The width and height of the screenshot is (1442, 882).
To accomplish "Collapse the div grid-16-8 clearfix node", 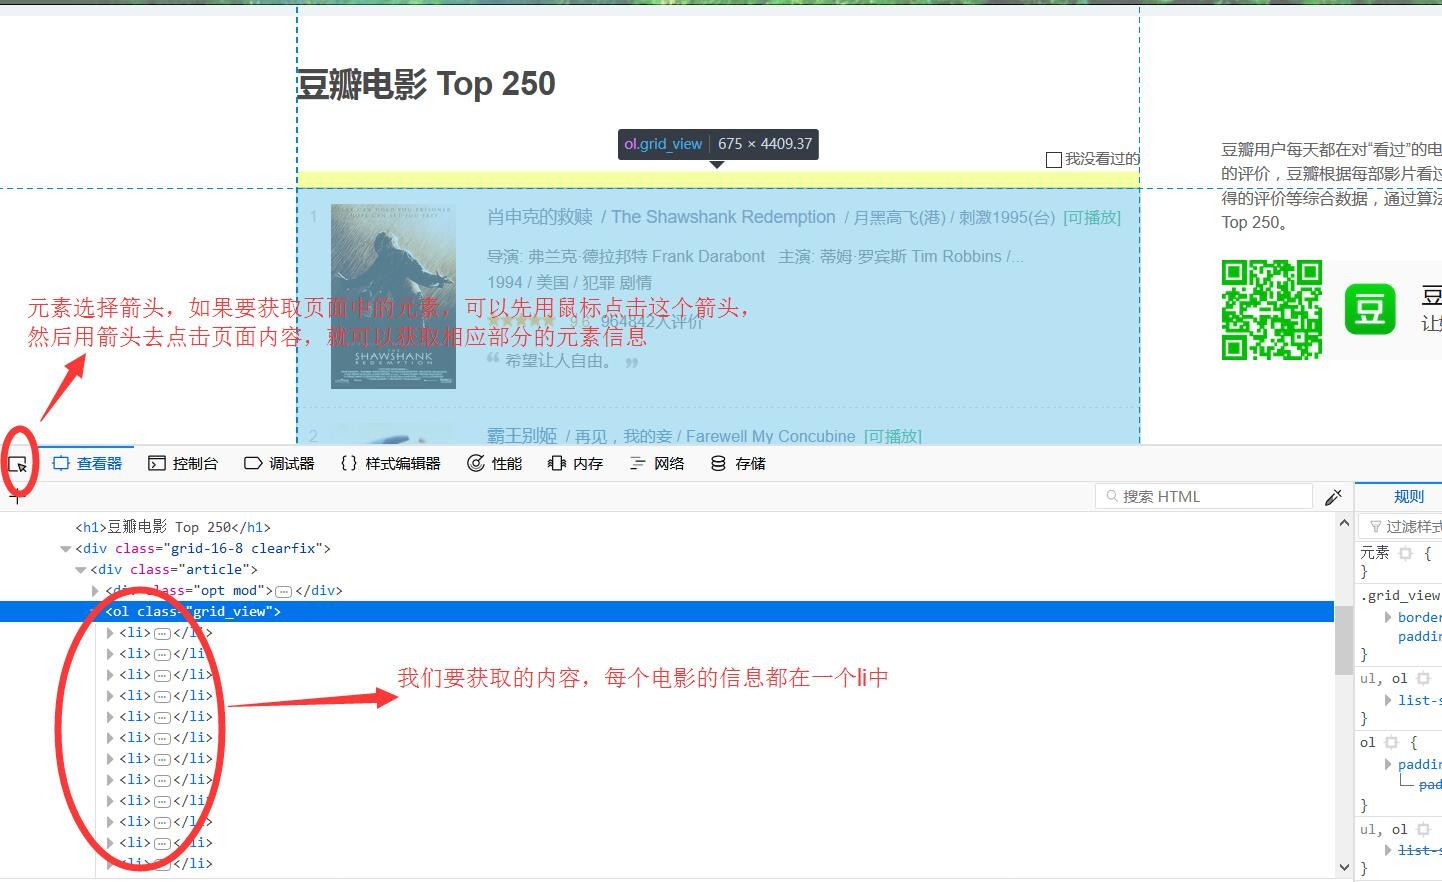I will (x=66, y=548).
